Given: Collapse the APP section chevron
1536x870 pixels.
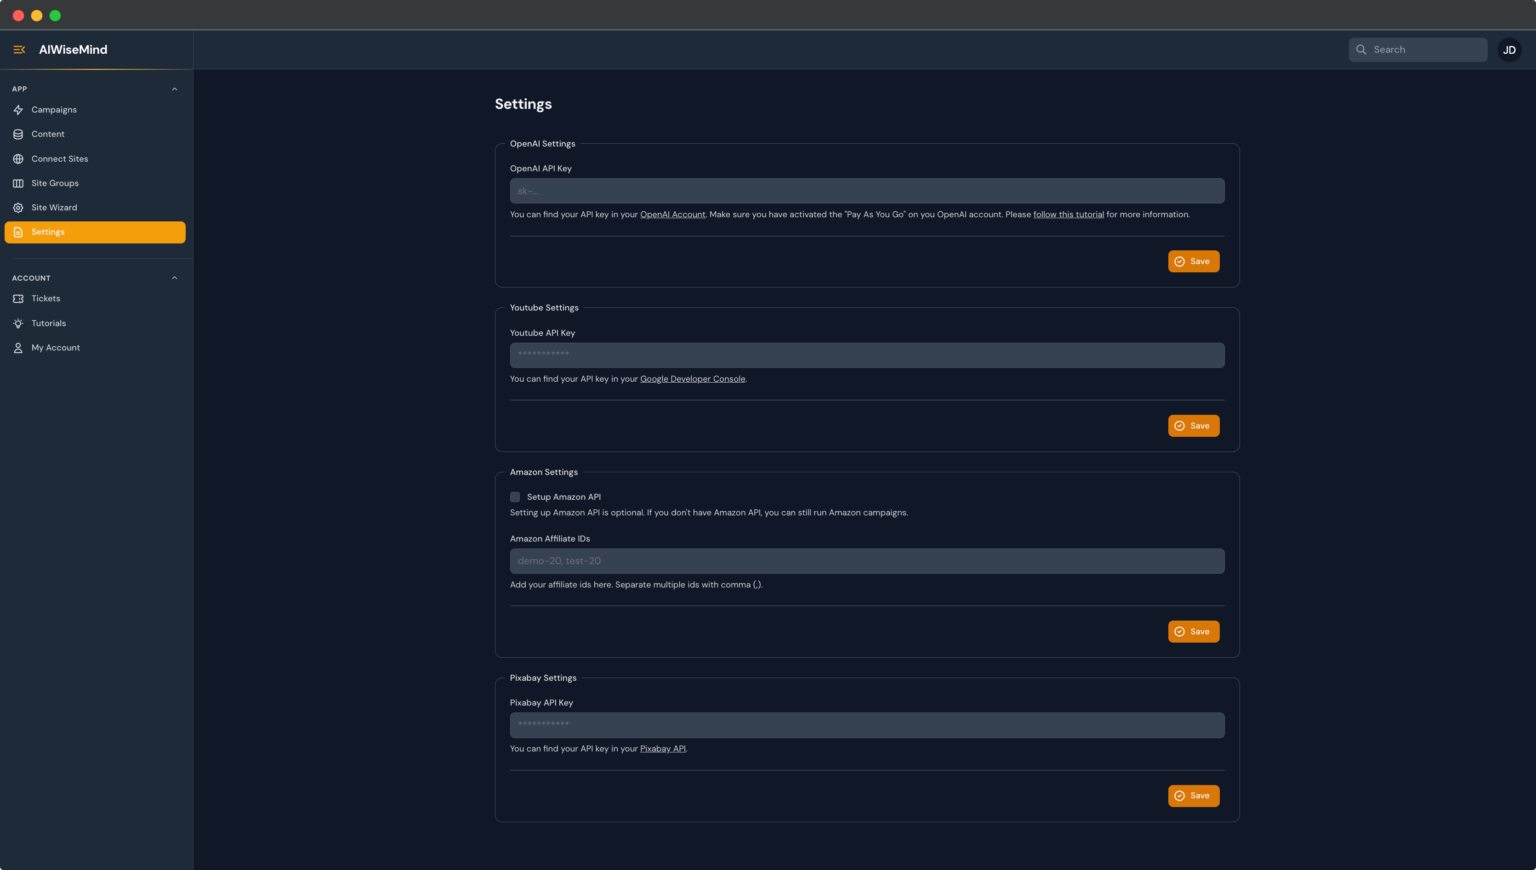Looking at the screenshot, I should [175, 89].
